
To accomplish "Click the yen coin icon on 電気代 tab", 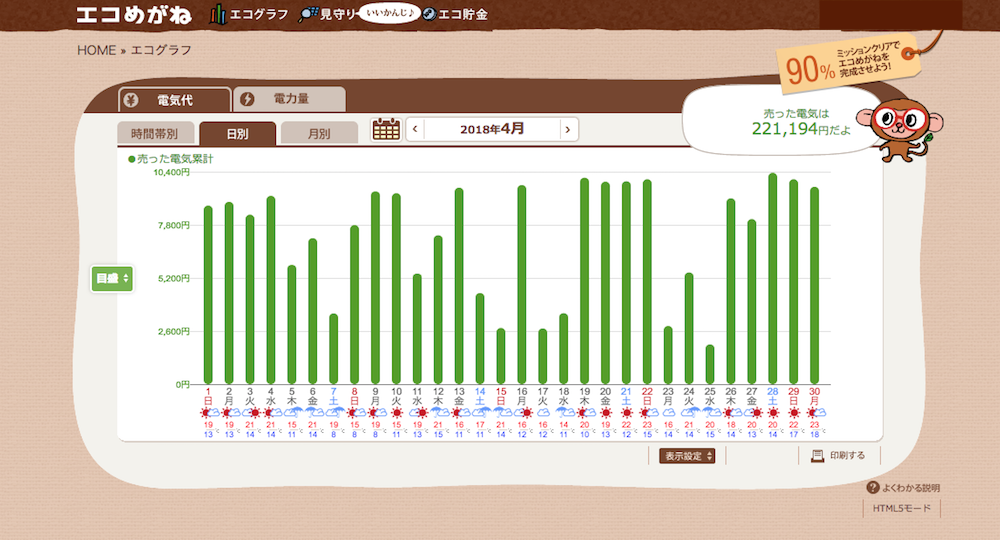I will pyautogui.click(x=131, y=100).
